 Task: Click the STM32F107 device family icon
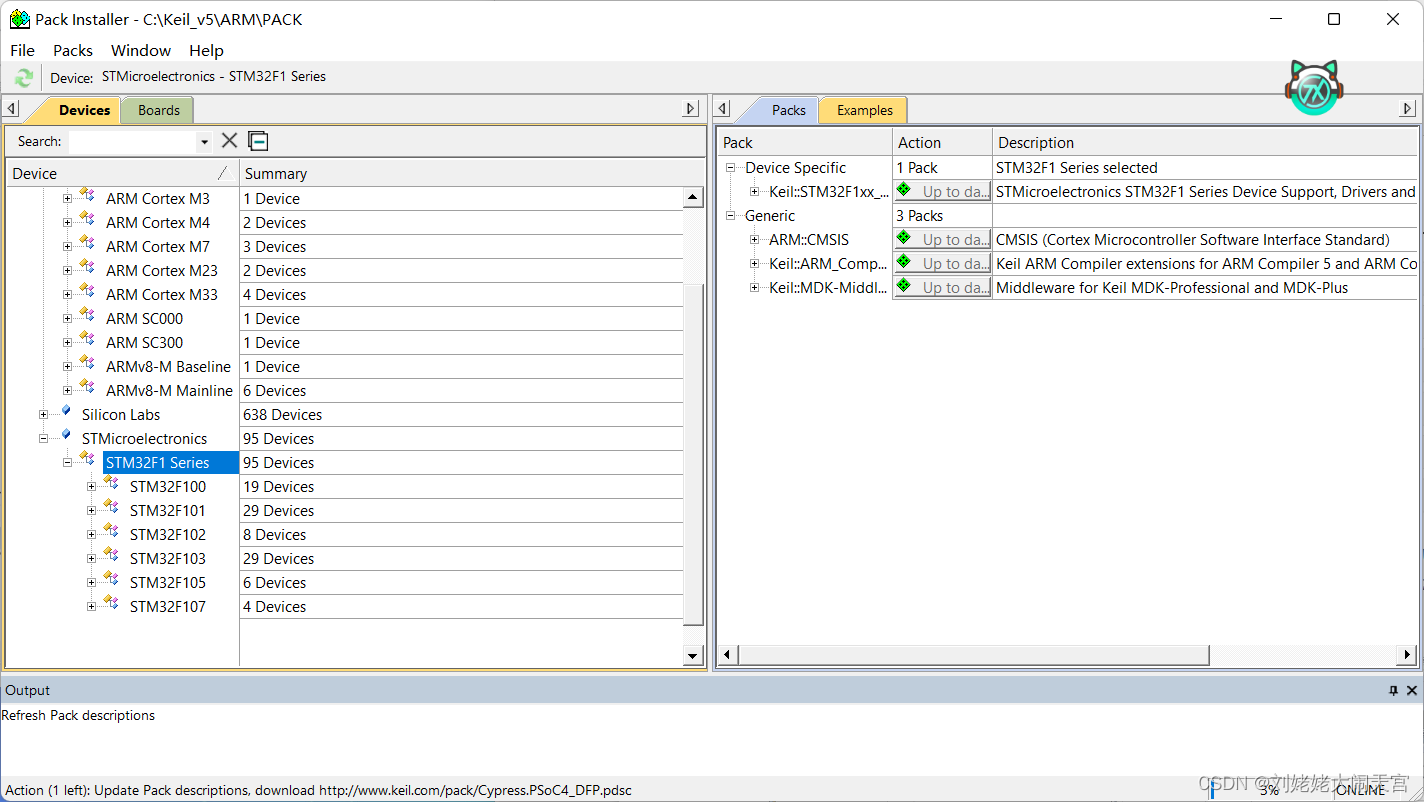click(x=111, y=604)
